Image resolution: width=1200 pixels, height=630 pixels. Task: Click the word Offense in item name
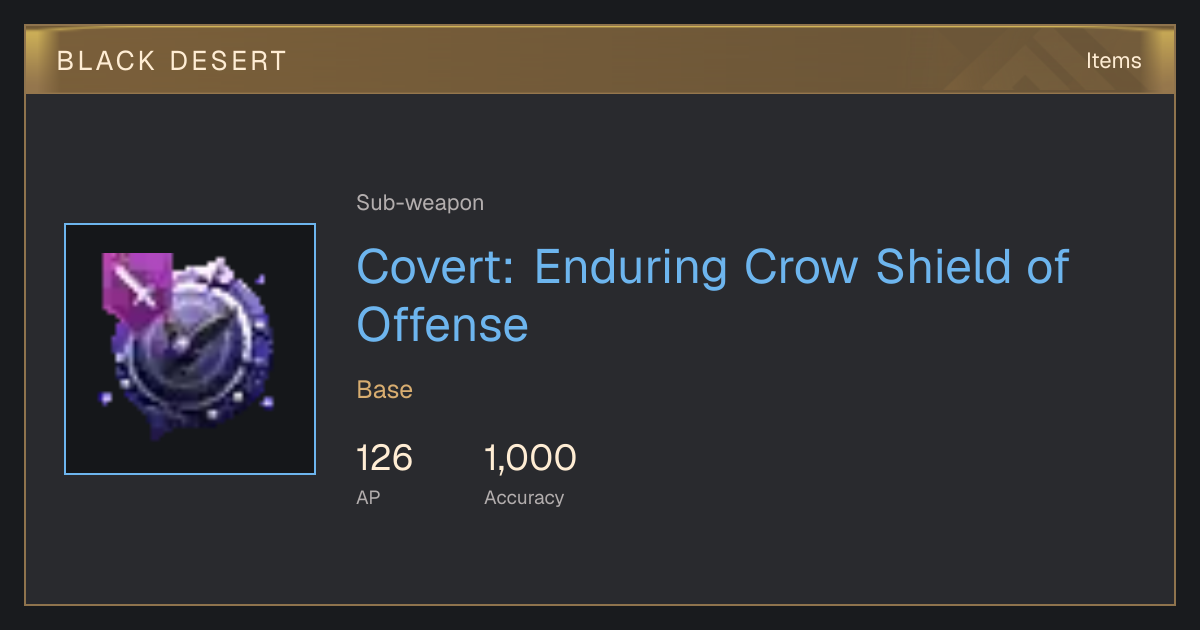(443, 324)
